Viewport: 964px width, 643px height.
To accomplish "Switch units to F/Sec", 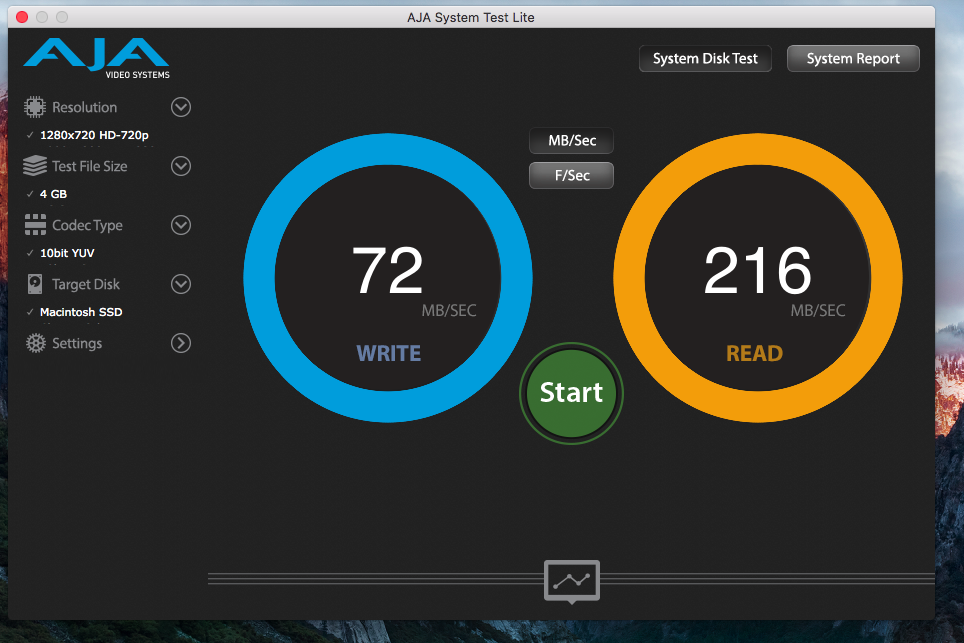I will click(x=572, y=176).
